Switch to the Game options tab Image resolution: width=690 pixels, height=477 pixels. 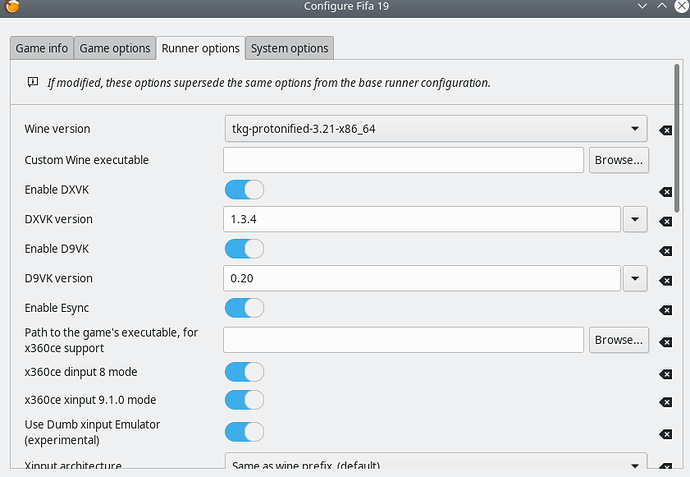point(115,48)
